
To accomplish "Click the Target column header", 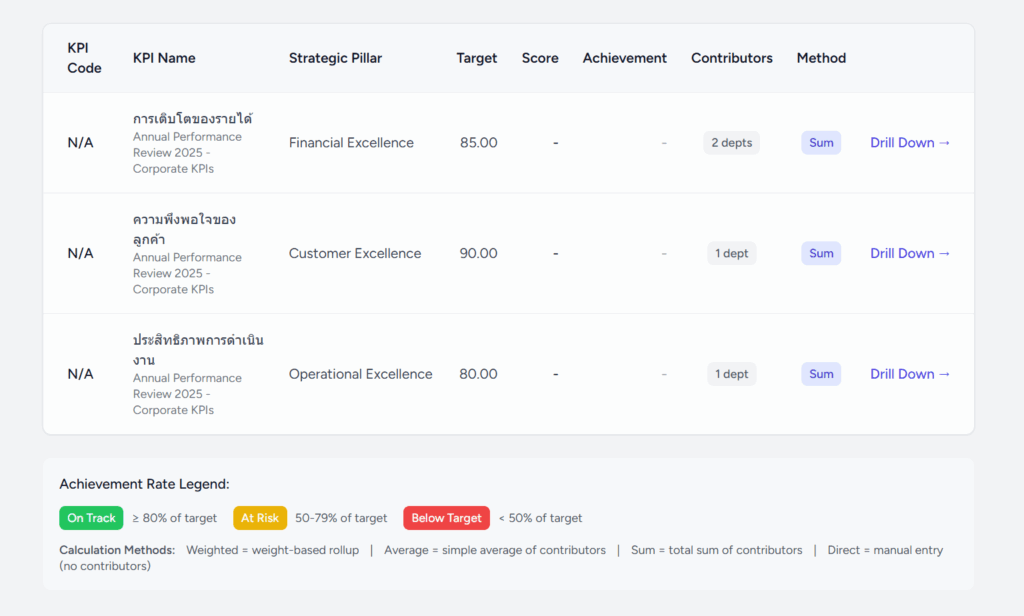I will click(x=476, y=58).
